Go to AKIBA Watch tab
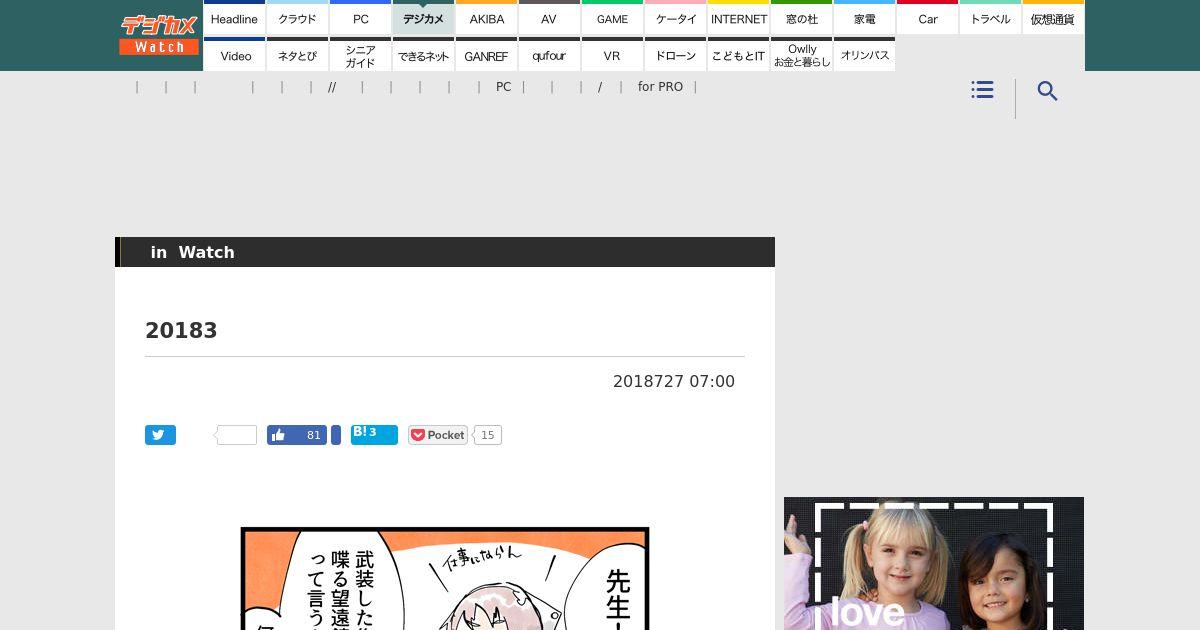Image resolution: width=1200 pixels, height=630 pixels. [x=486, y=17]
